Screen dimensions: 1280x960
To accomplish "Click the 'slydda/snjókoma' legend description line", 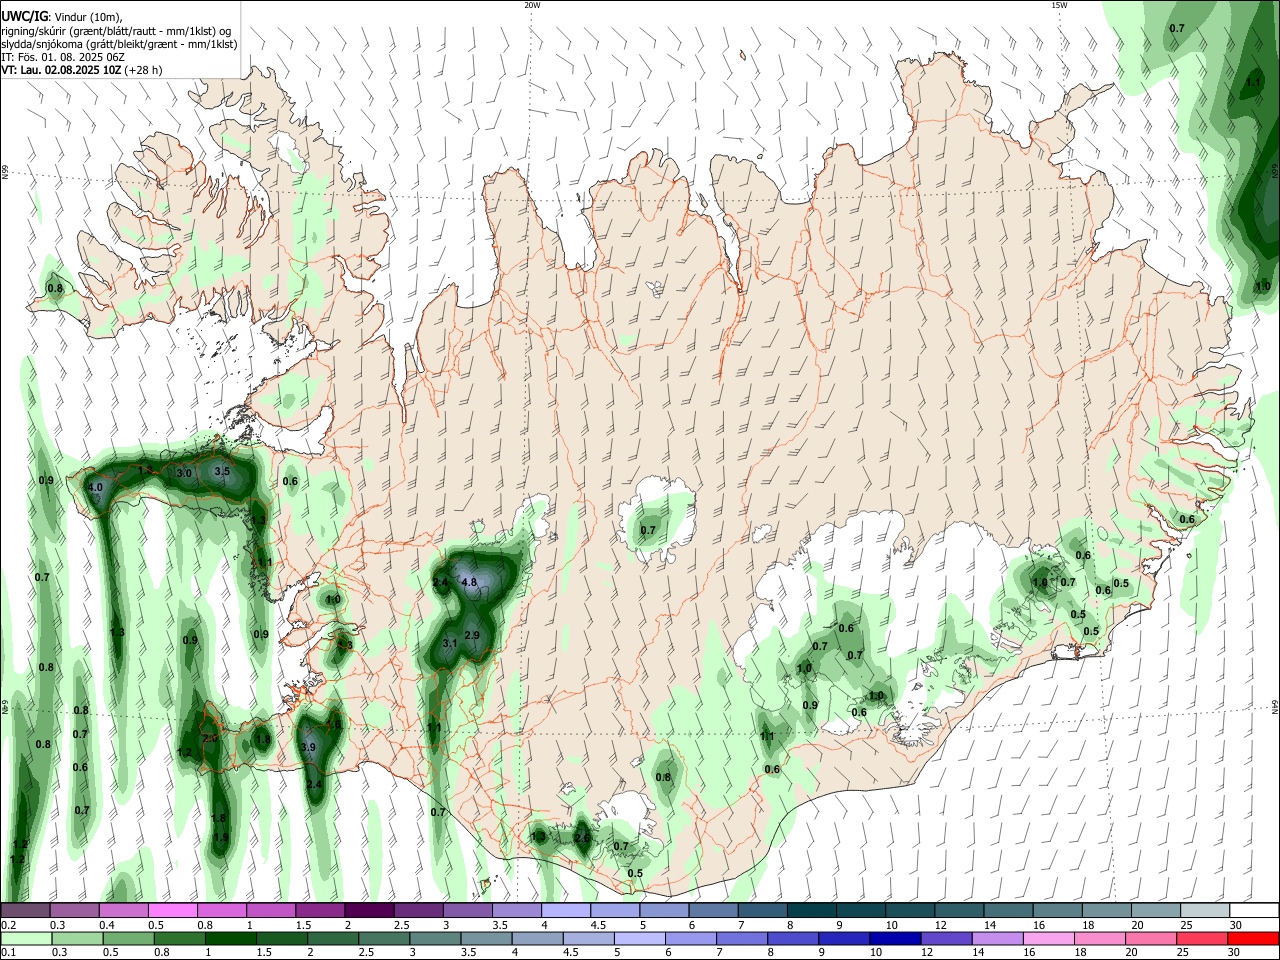I will point(119,44).
